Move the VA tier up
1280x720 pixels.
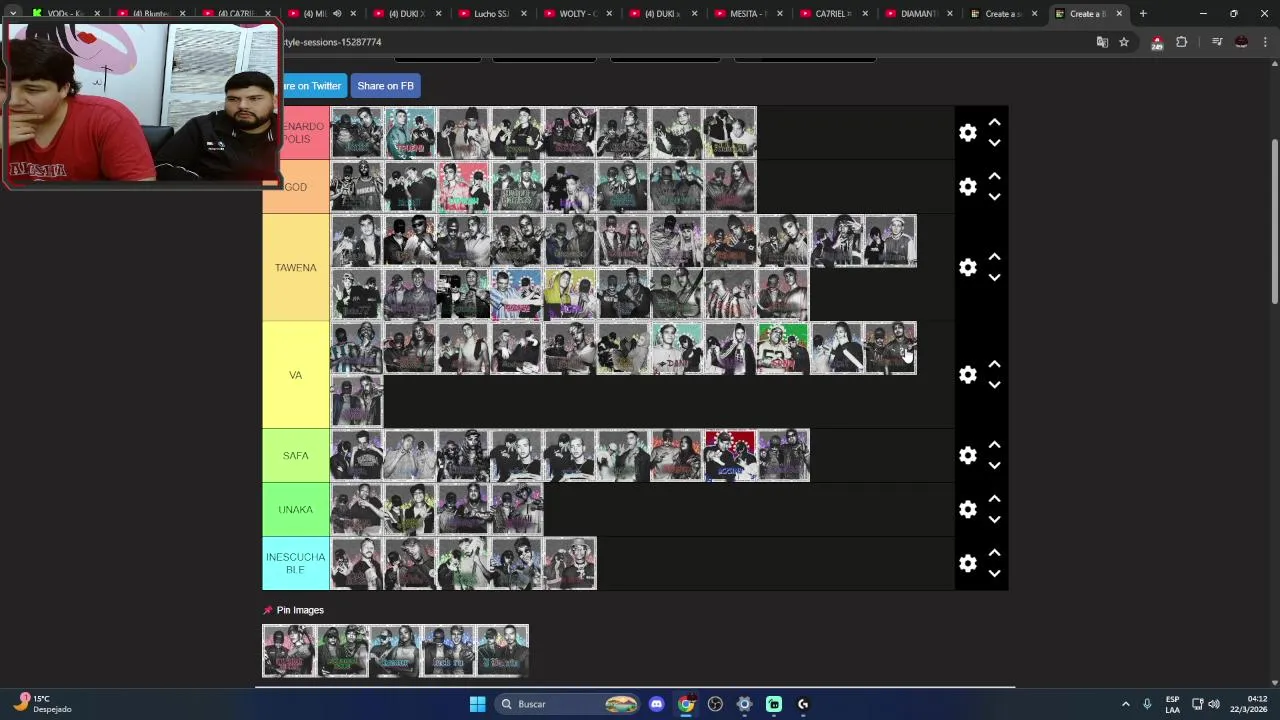click(x=994, y=364)
